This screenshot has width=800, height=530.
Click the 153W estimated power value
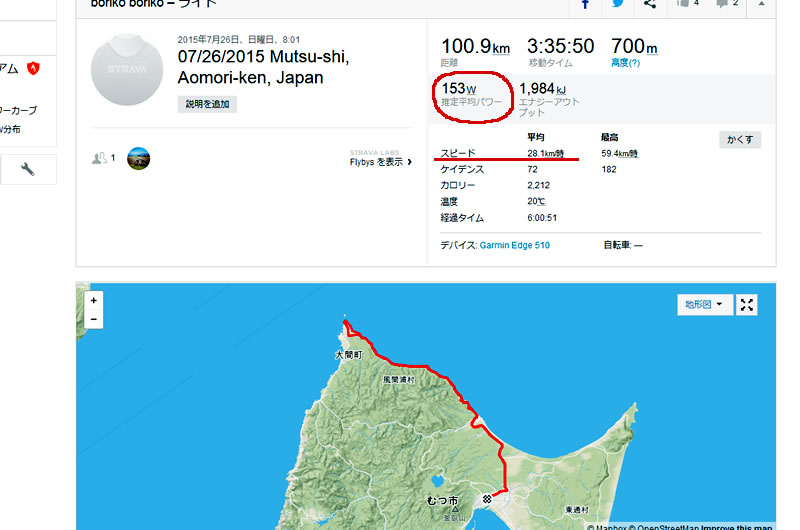point(459,89)
